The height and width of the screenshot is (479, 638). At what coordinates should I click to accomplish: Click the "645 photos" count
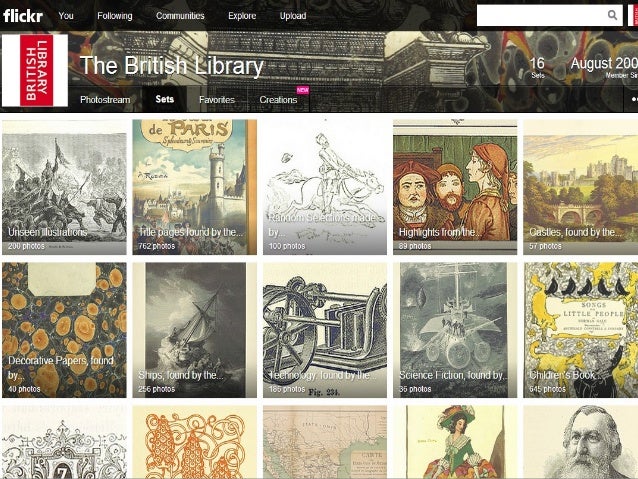(547, 389)
